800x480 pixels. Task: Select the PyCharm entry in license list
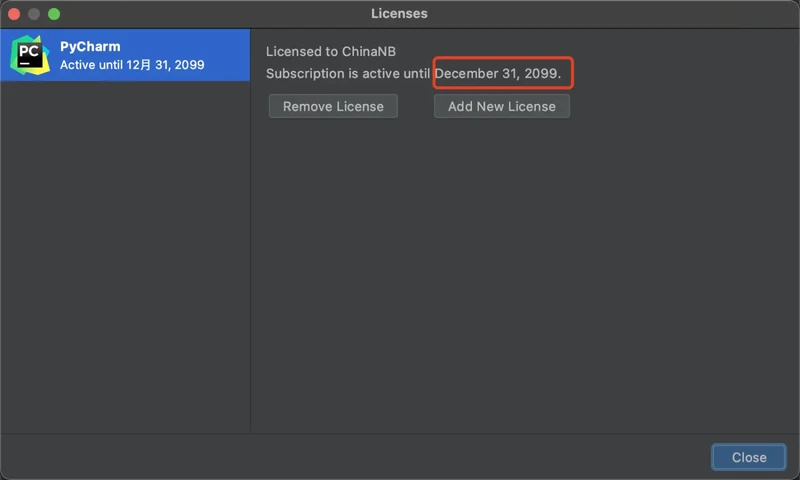pos(125,55)
